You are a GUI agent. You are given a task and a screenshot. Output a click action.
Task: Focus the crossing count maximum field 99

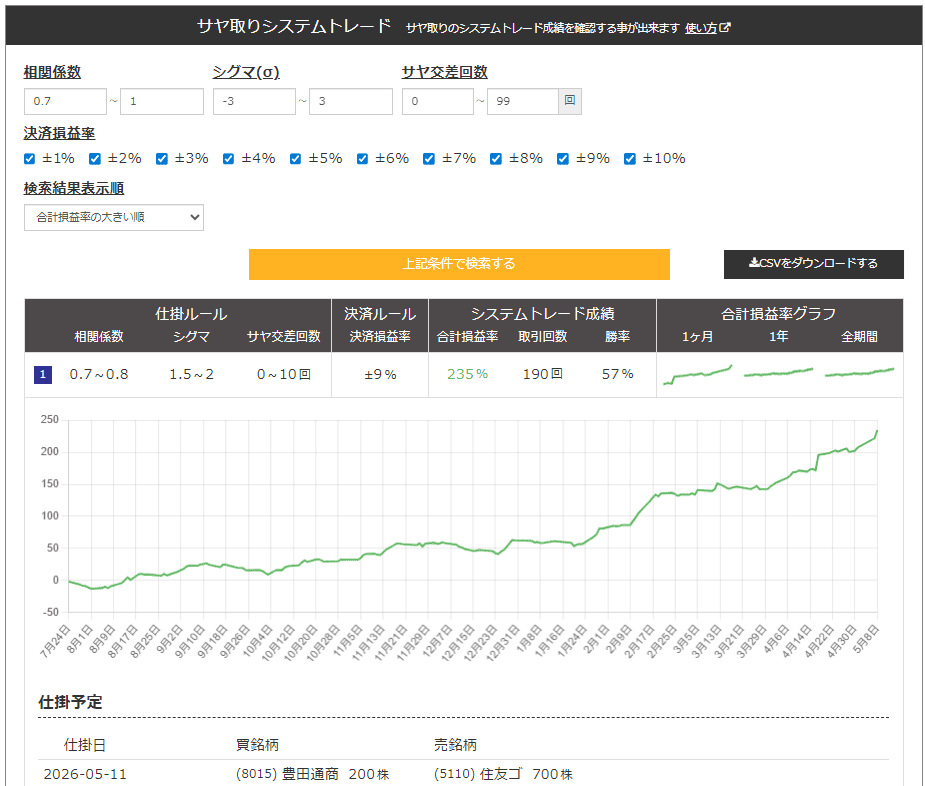coord(523,101)
